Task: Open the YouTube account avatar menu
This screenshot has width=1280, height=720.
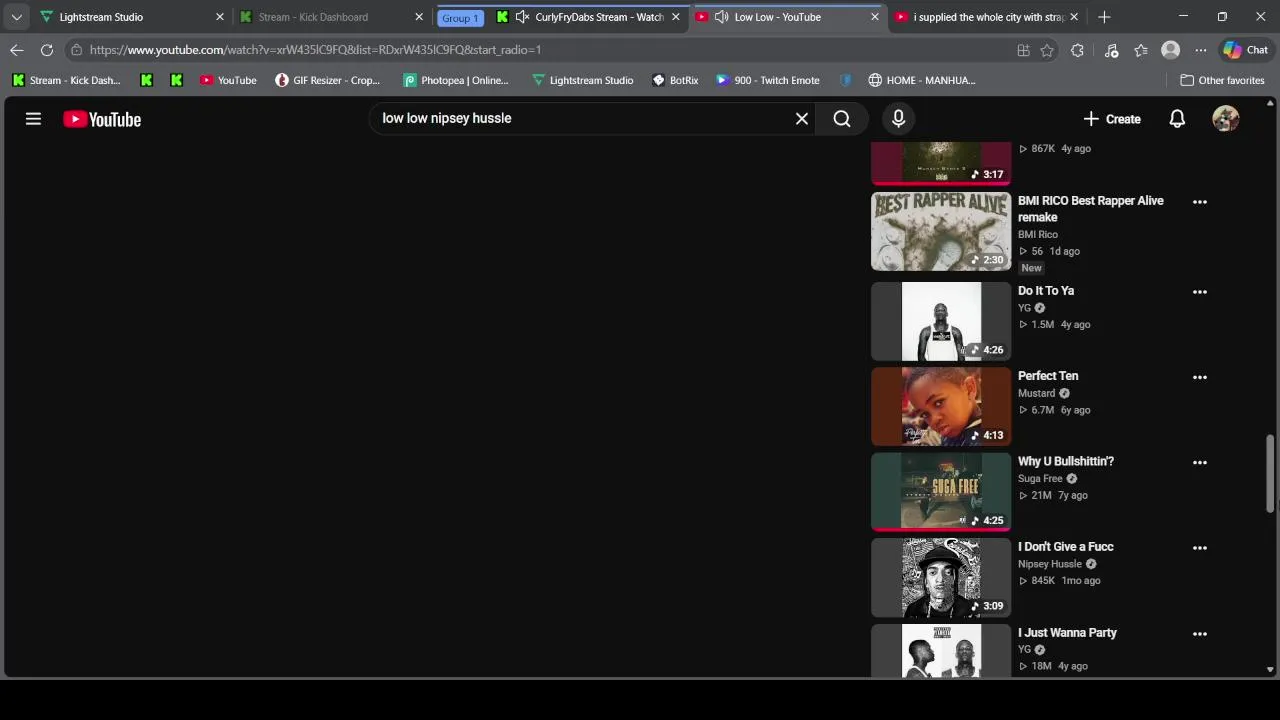Action: [x=1225, y=119]
